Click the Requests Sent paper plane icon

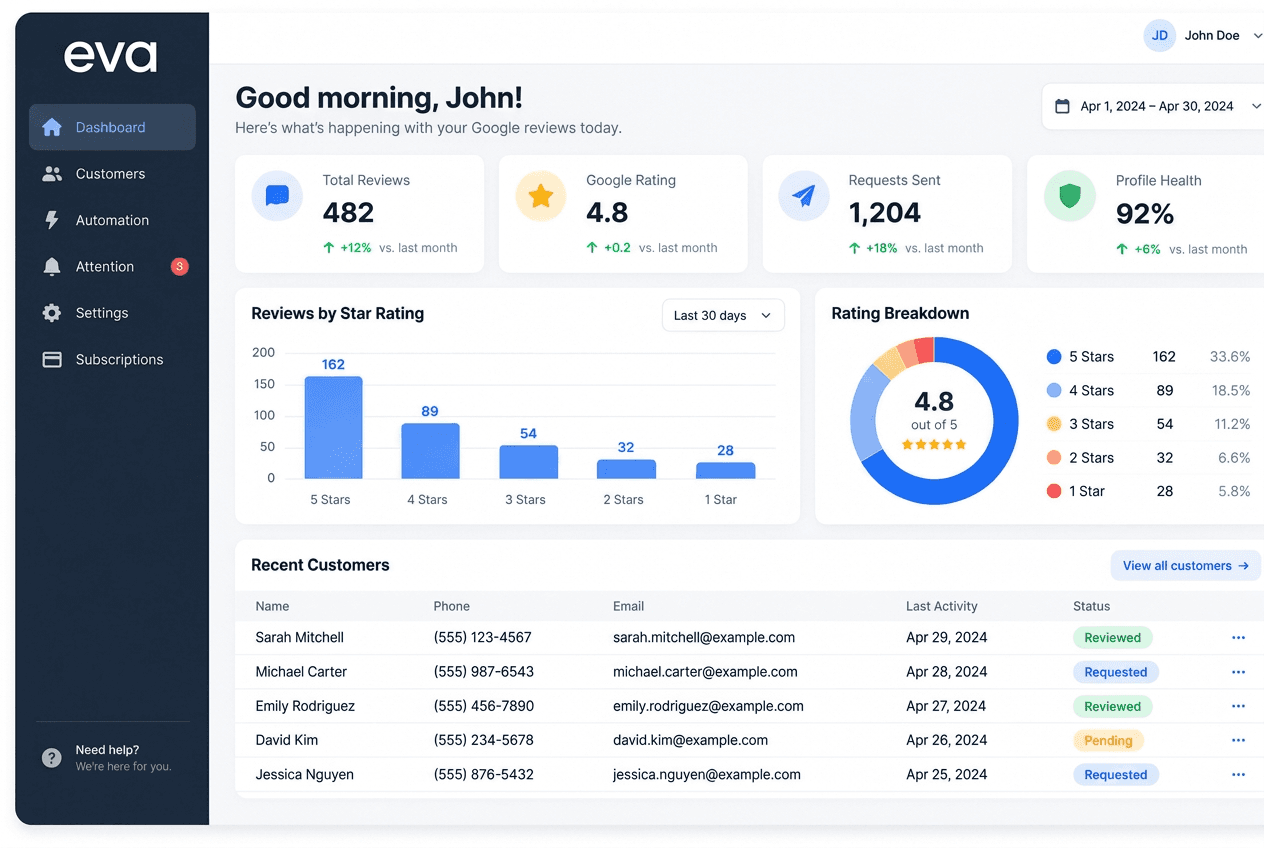[x=804, y=196]
